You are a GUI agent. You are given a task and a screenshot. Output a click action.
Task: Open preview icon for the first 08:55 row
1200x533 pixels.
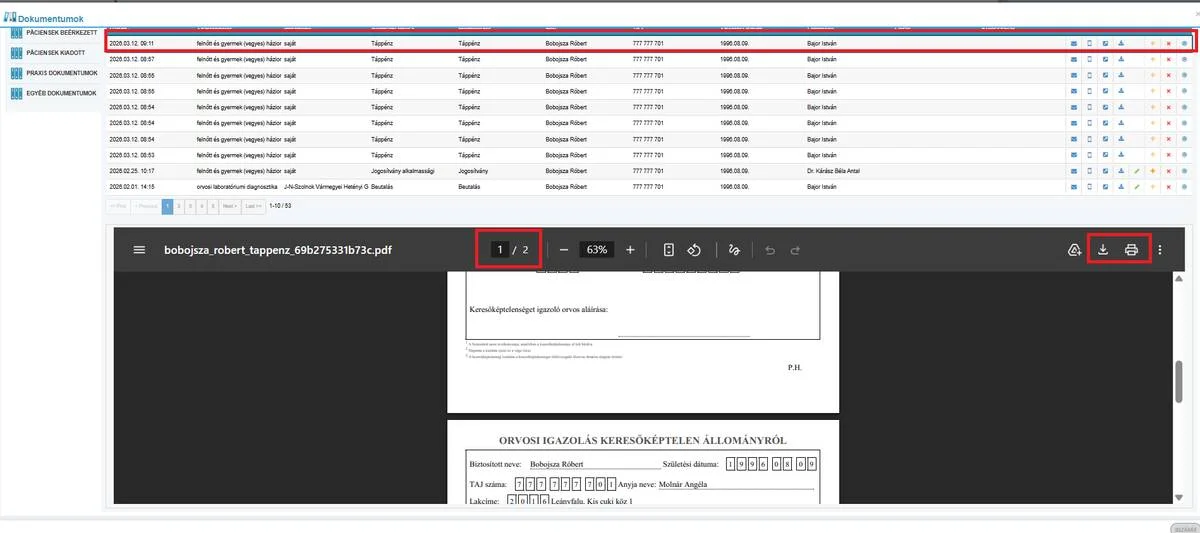1106,75
